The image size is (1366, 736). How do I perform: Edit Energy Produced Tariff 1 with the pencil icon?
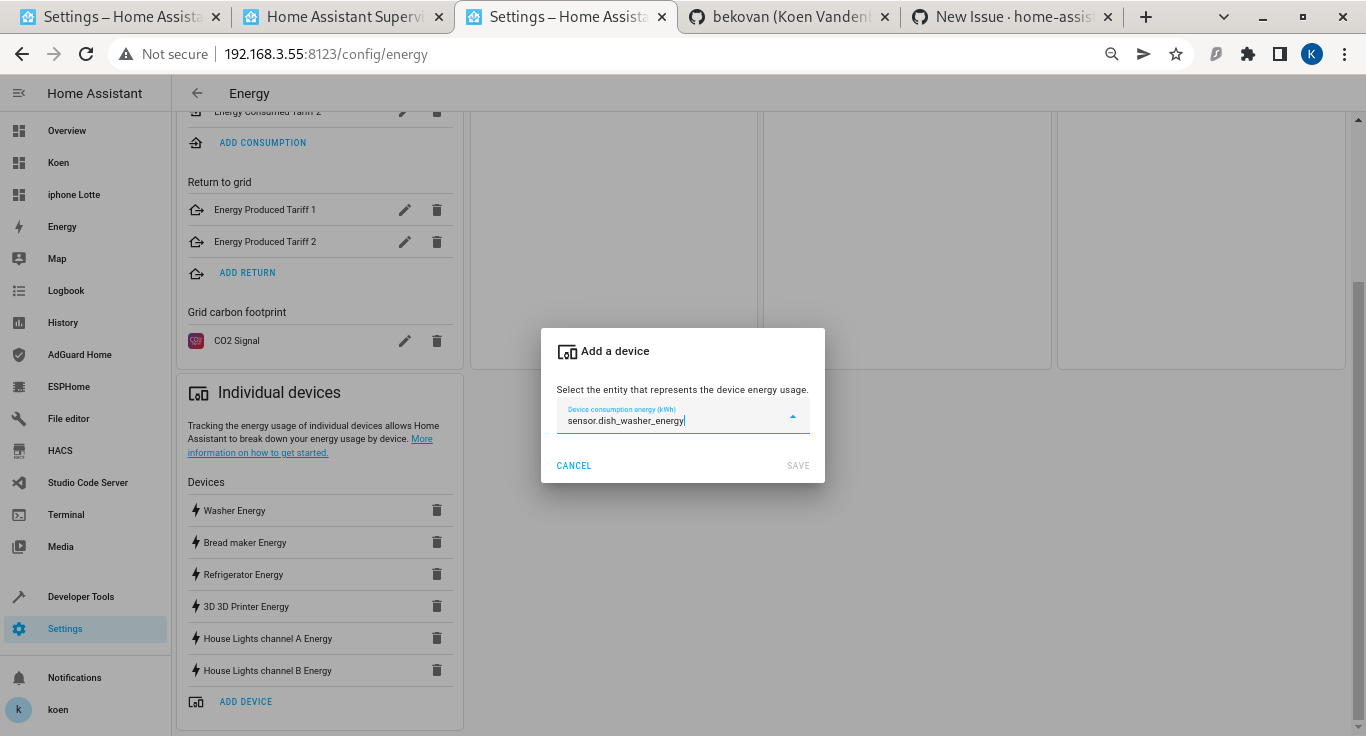point(404,210)
